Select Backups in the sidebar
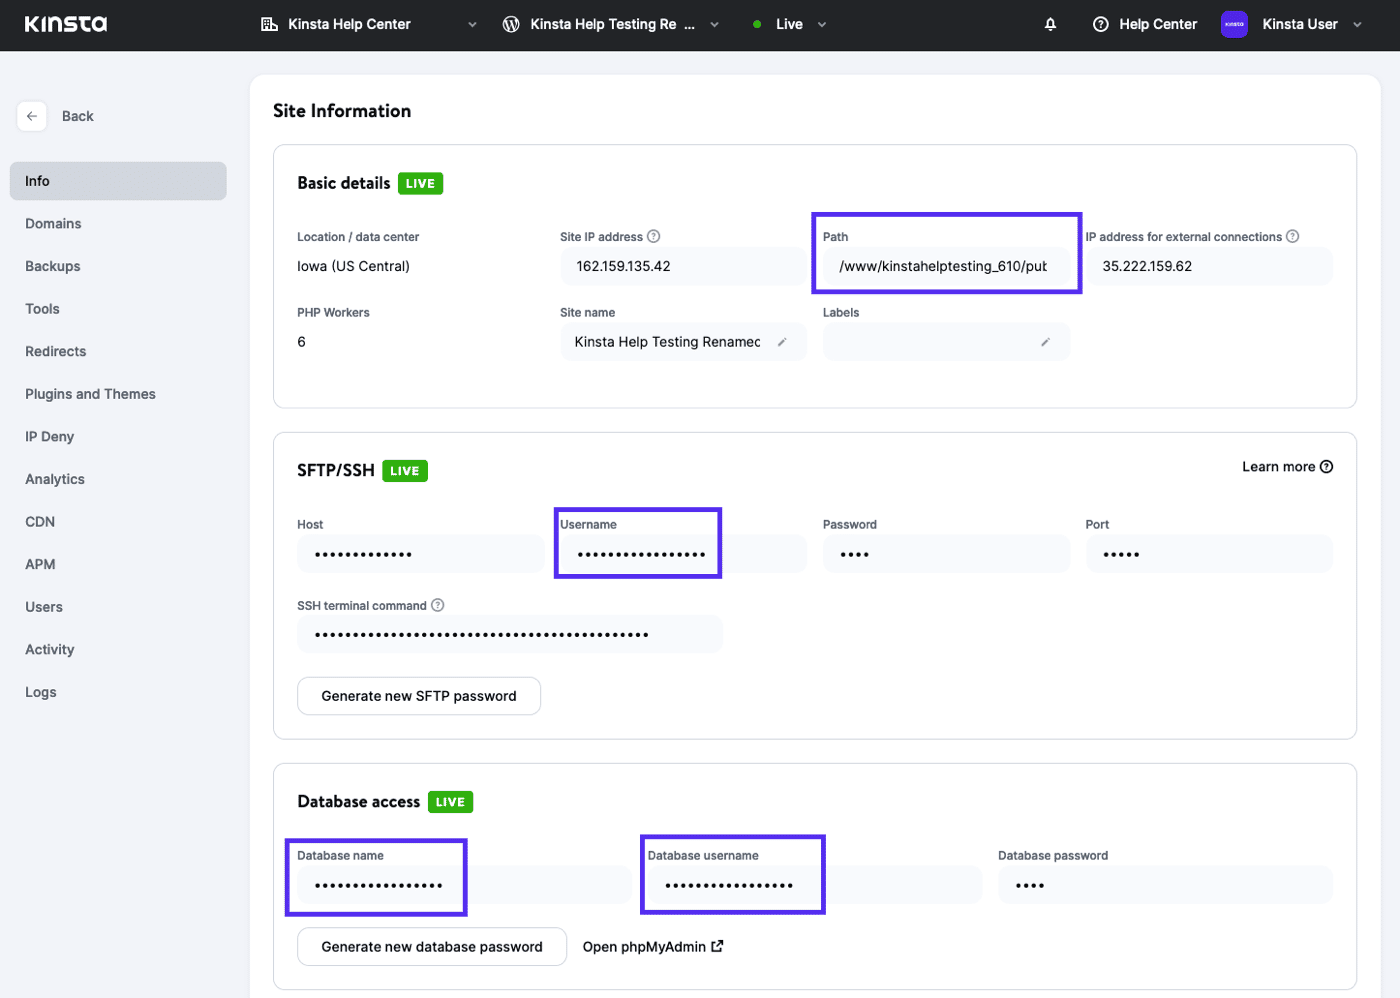1400x998 pixels. pyautogui.click(x=53, y=266)
